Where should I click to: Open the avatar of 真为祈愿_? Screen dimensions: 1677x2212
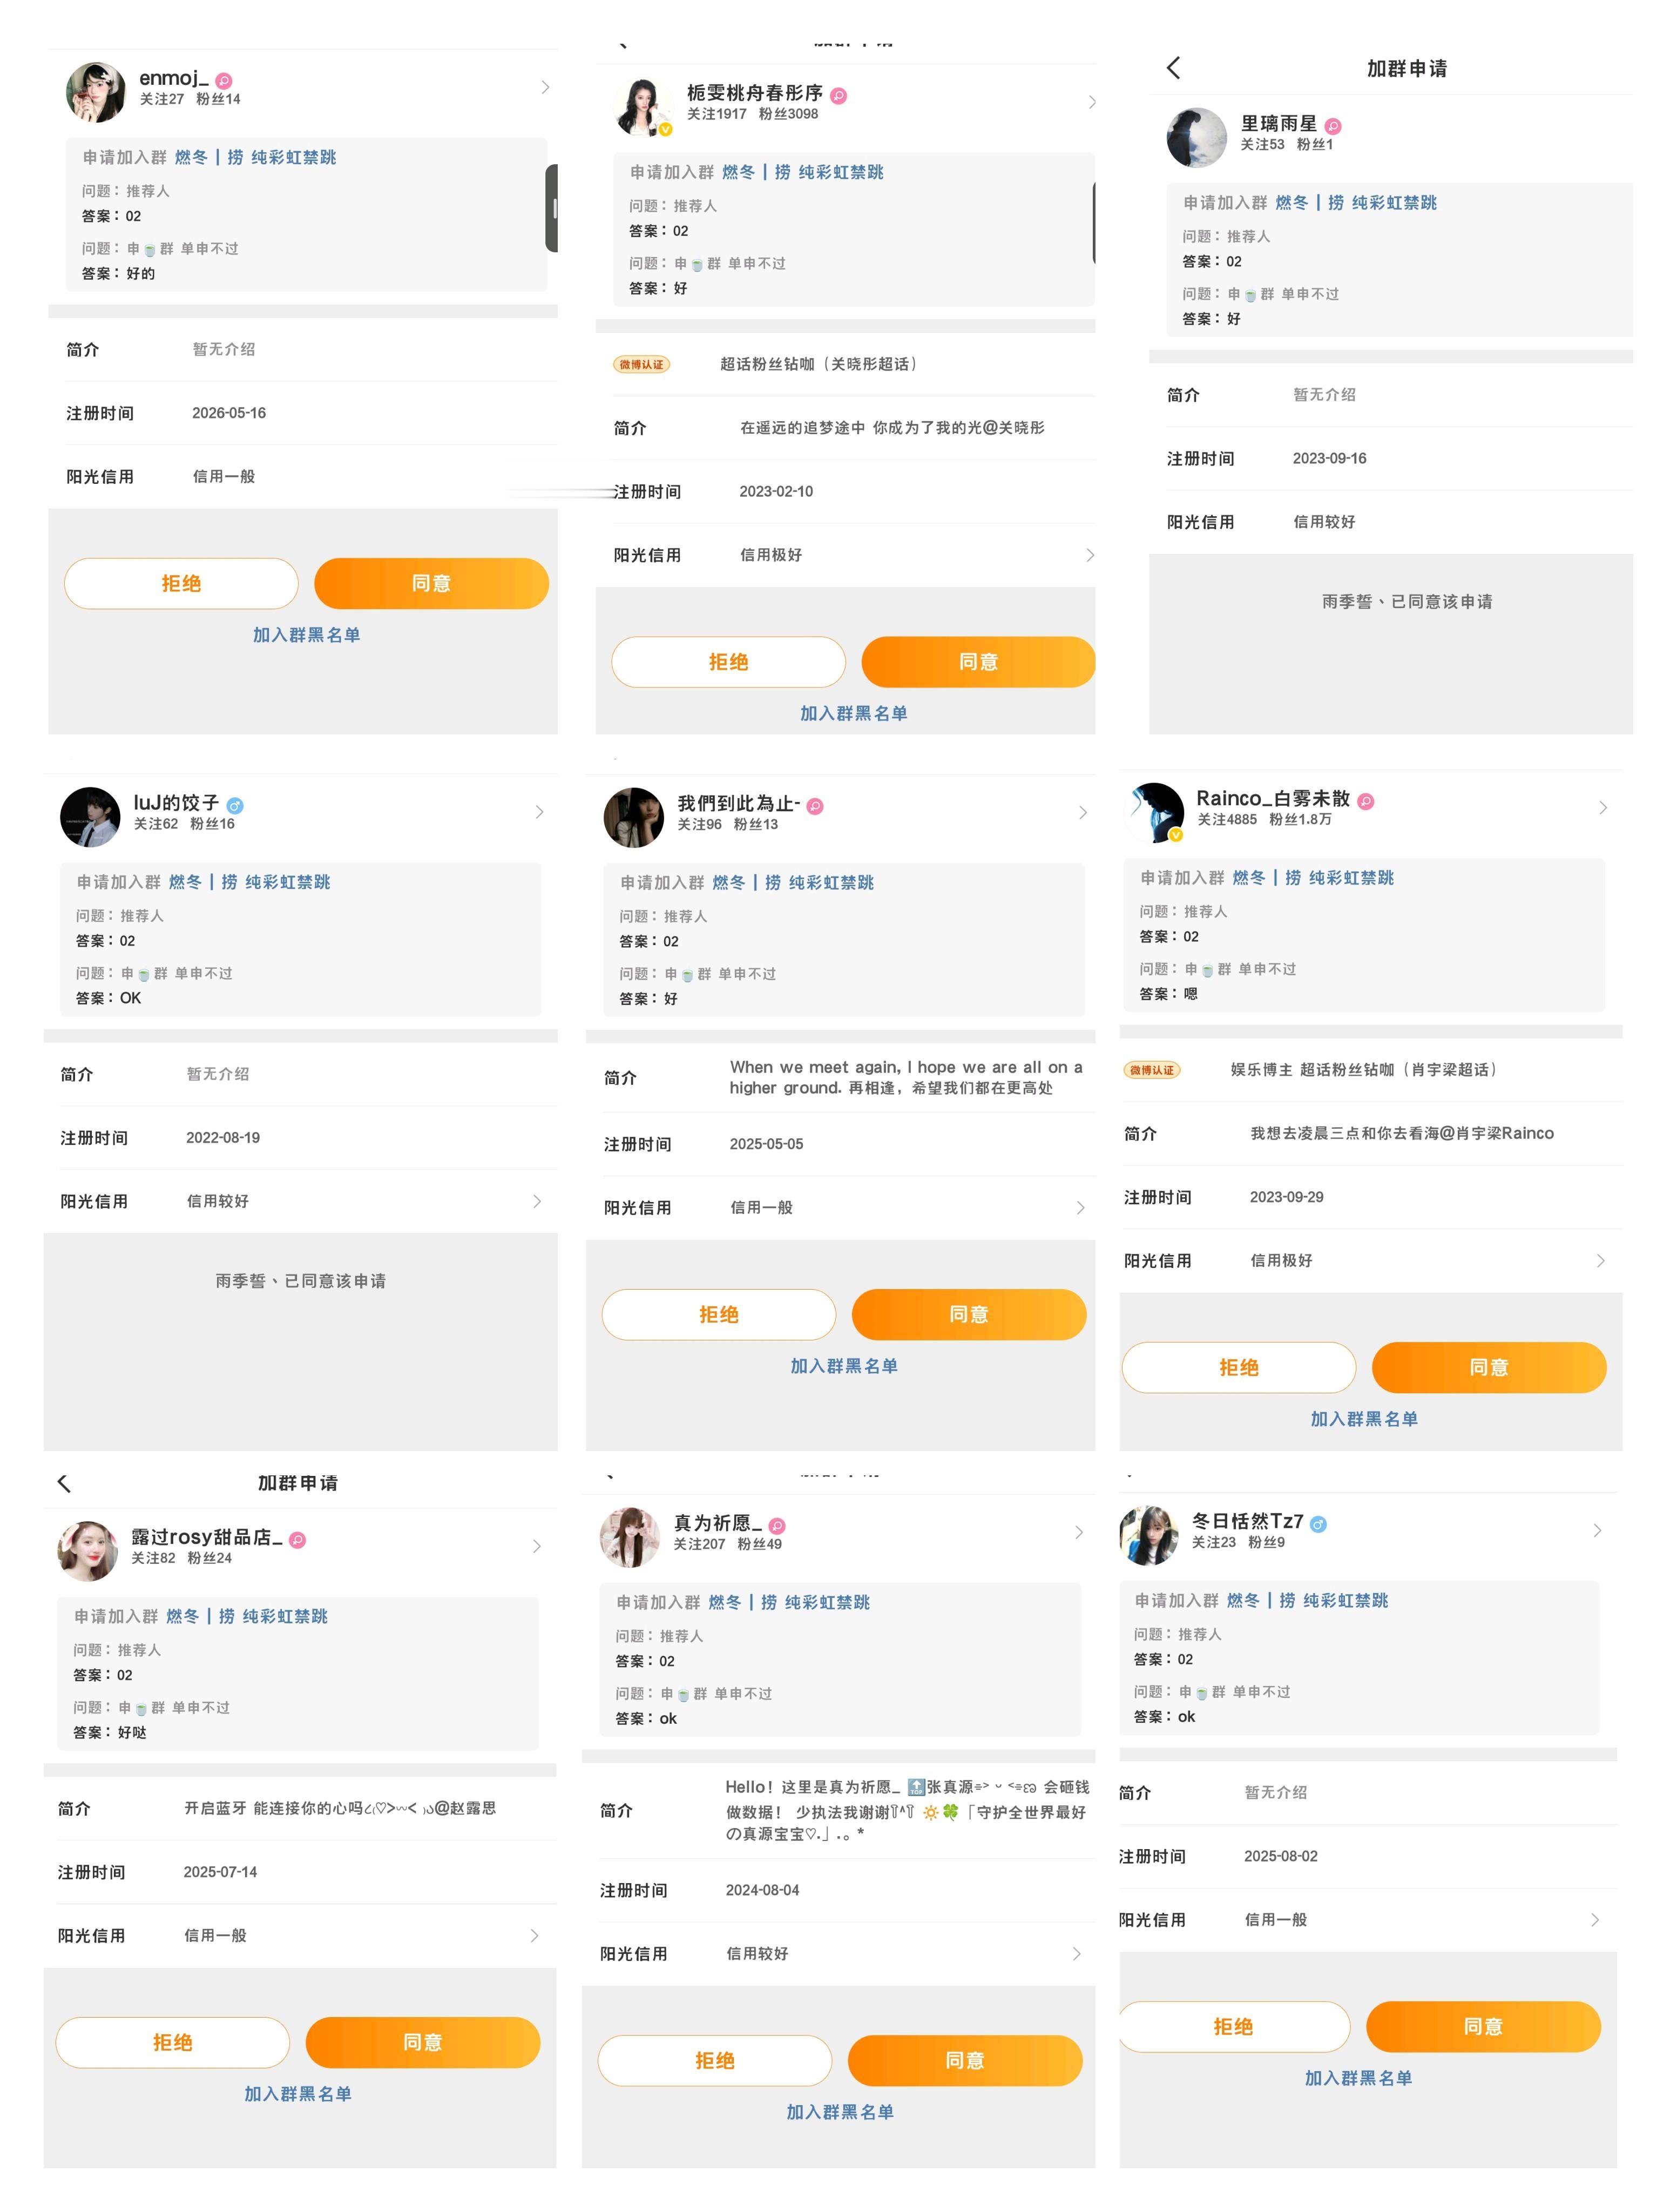tap(630, 1537)
